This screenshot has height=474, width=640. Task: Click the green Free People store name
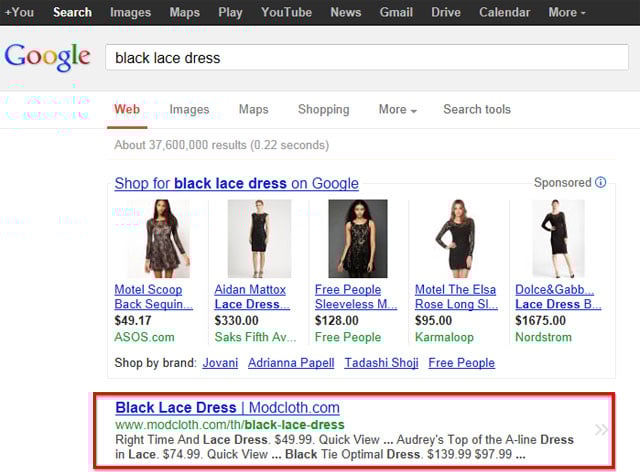click(348, 337)
